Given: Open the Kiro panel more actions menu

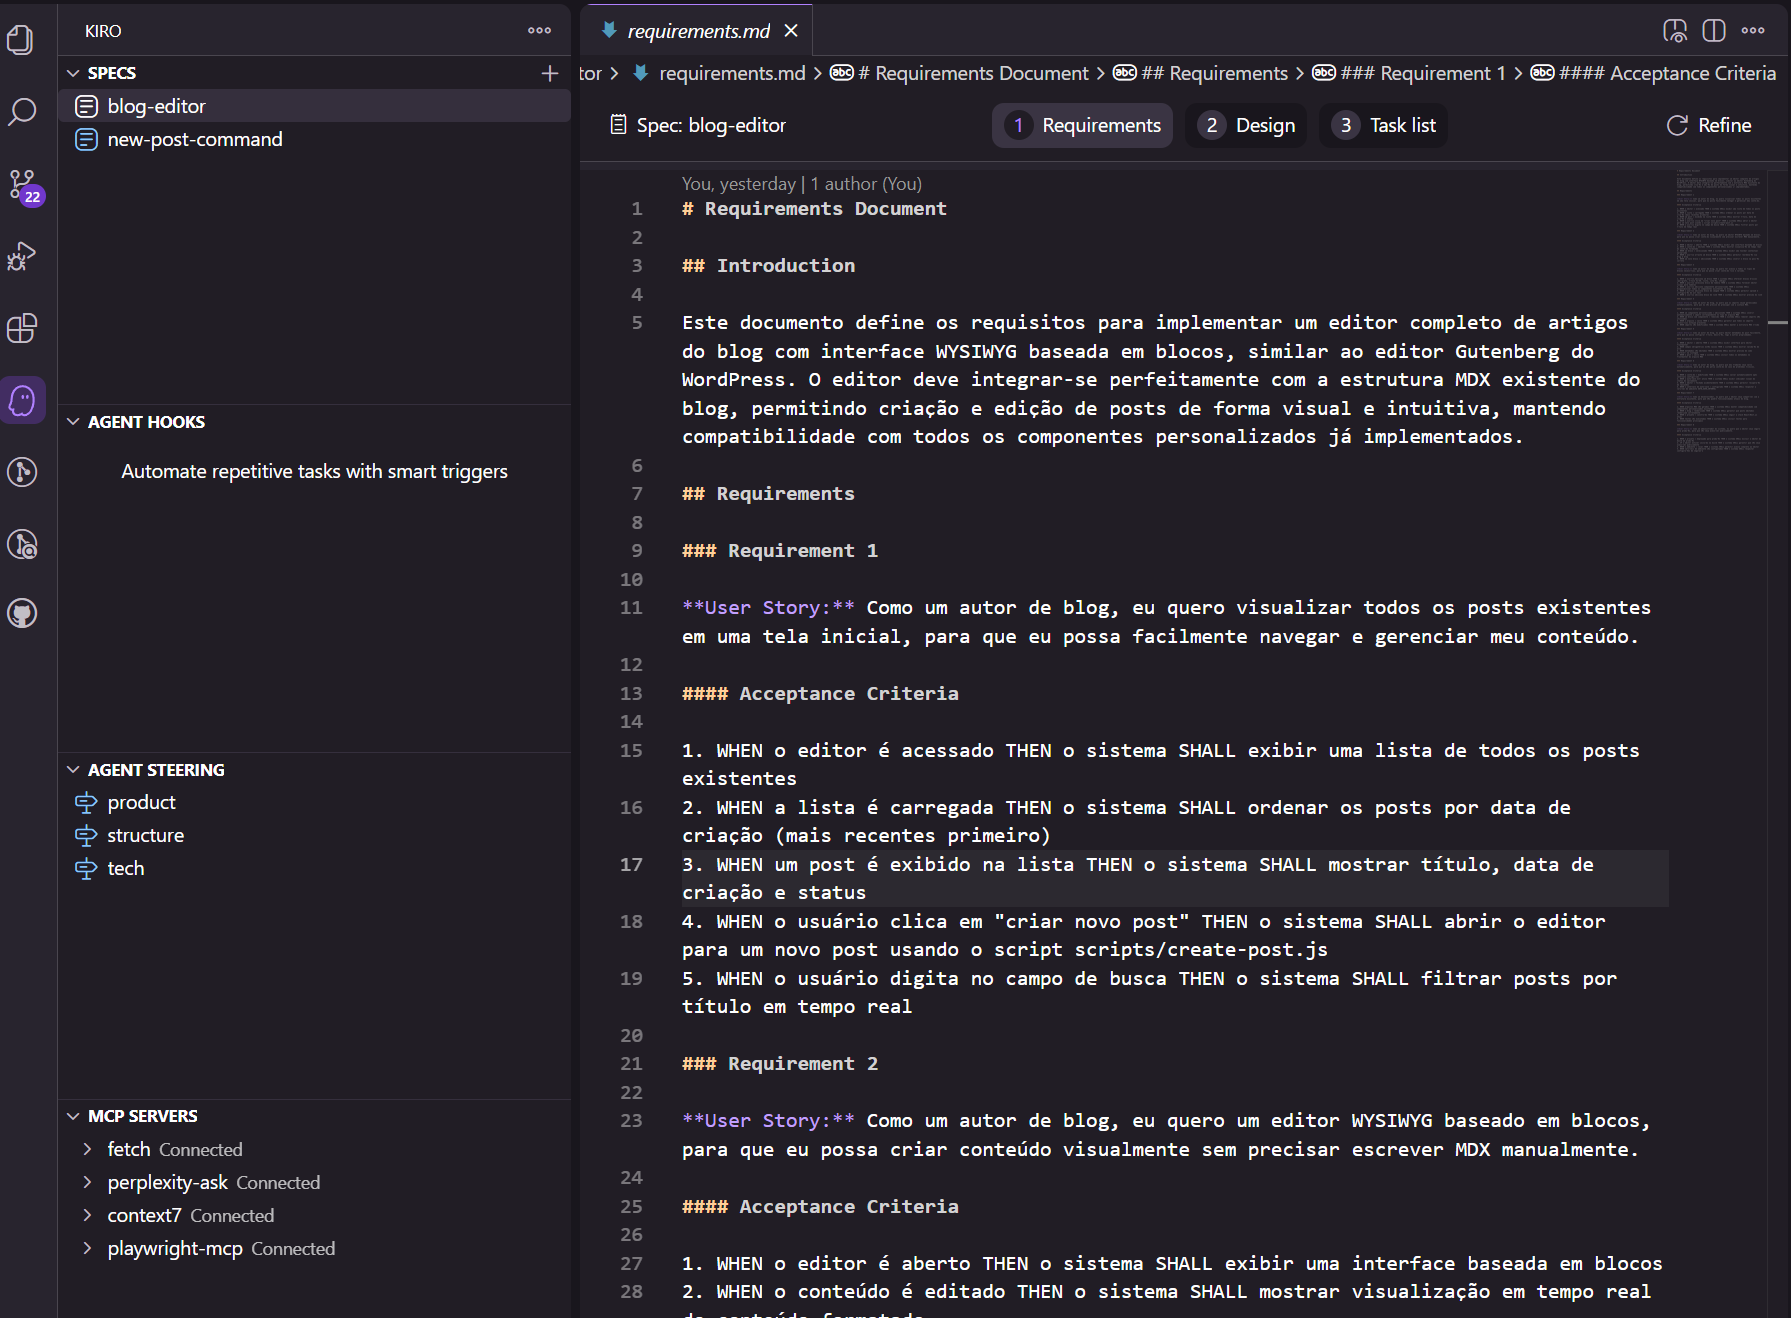Looking at the screenshot, I should pos(540,31).
